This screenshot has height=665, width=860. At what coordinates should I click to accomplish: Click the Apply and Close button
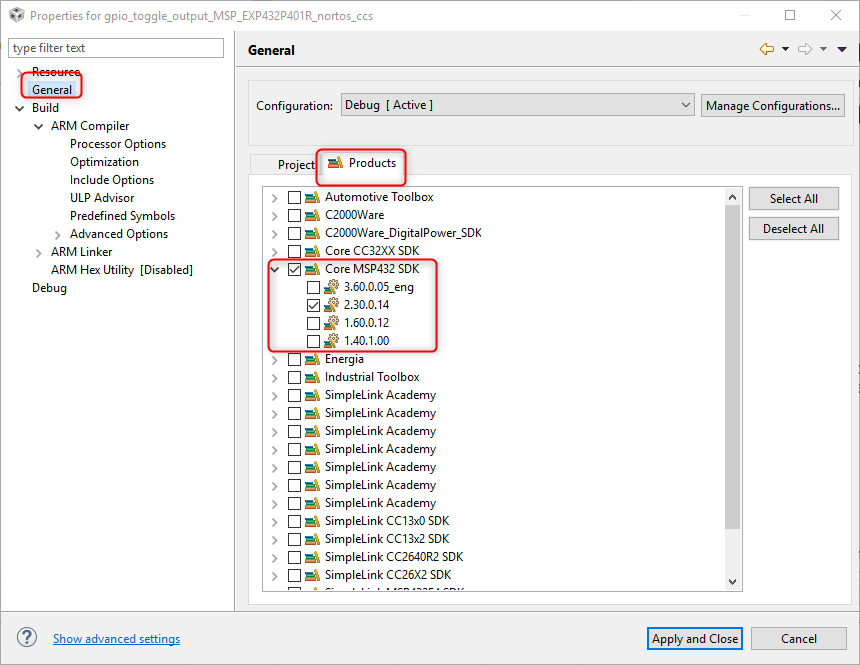[694, 638]
